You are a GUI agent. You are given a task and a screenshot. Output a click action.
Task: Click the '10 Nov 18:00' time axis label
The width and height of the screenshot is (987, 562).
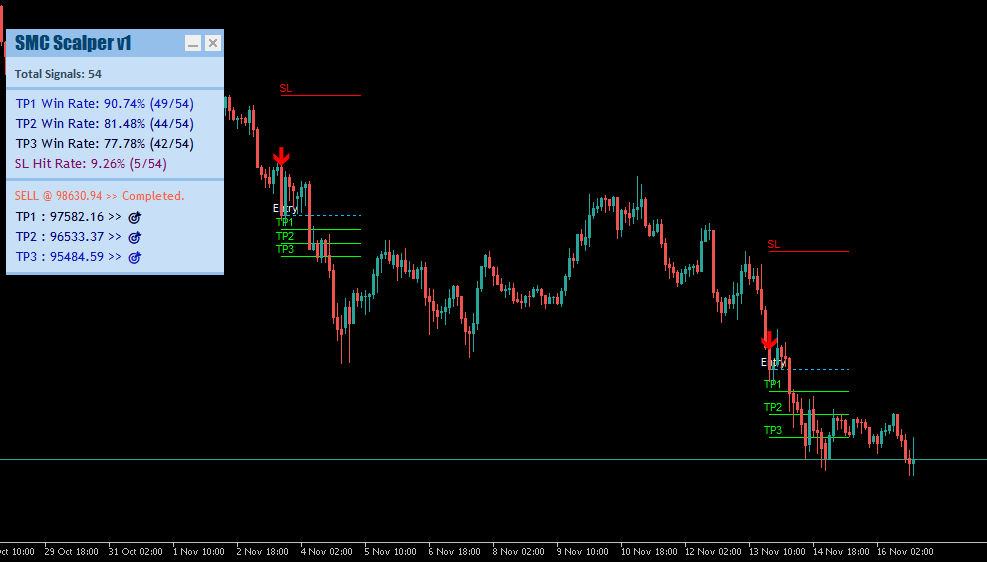click(648, 552)
